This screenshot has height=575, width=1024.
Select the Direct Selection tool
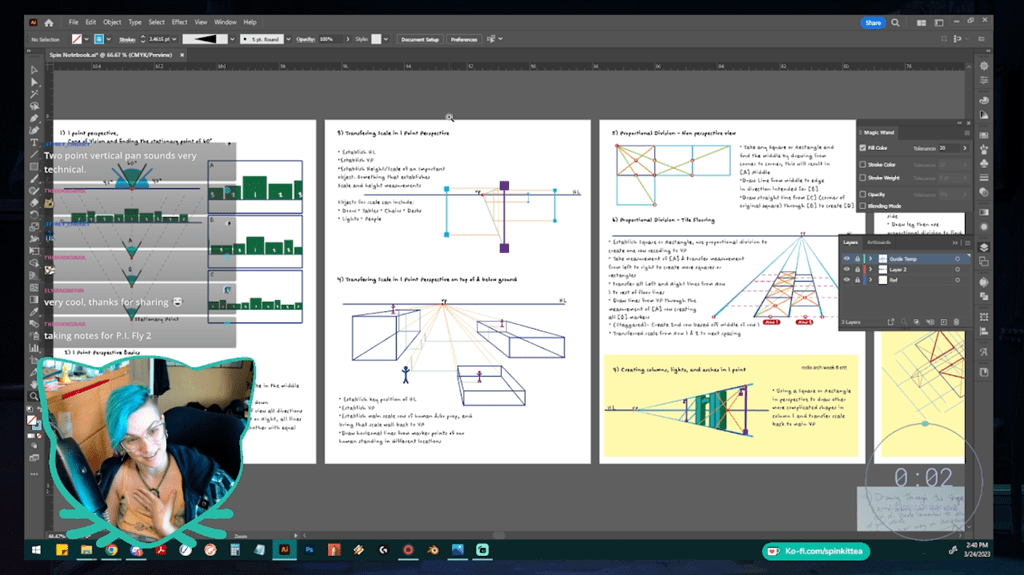(34, 82)
